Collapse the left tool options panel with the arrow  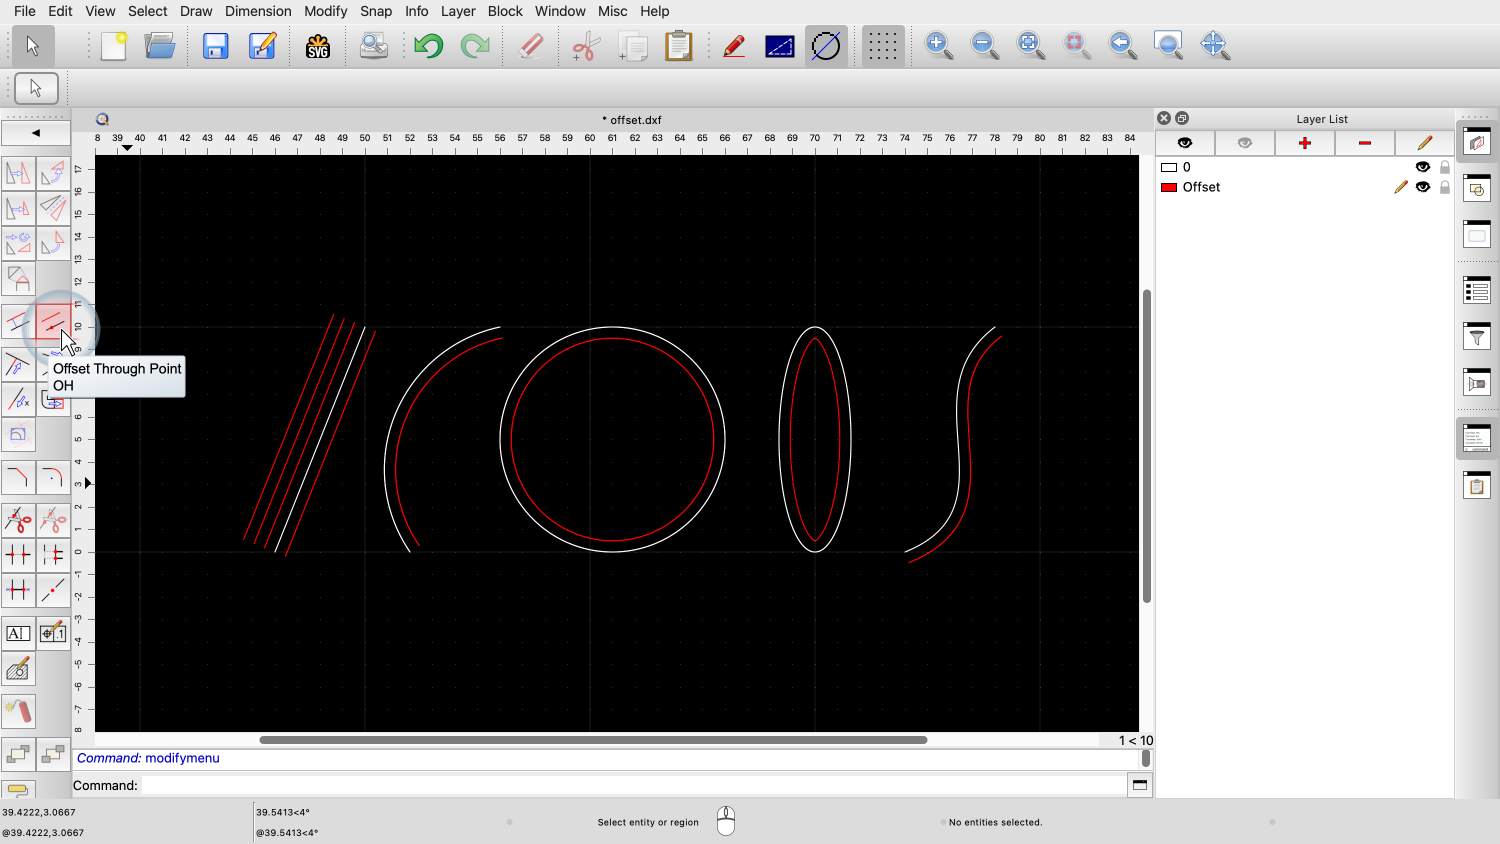(36, 132)
